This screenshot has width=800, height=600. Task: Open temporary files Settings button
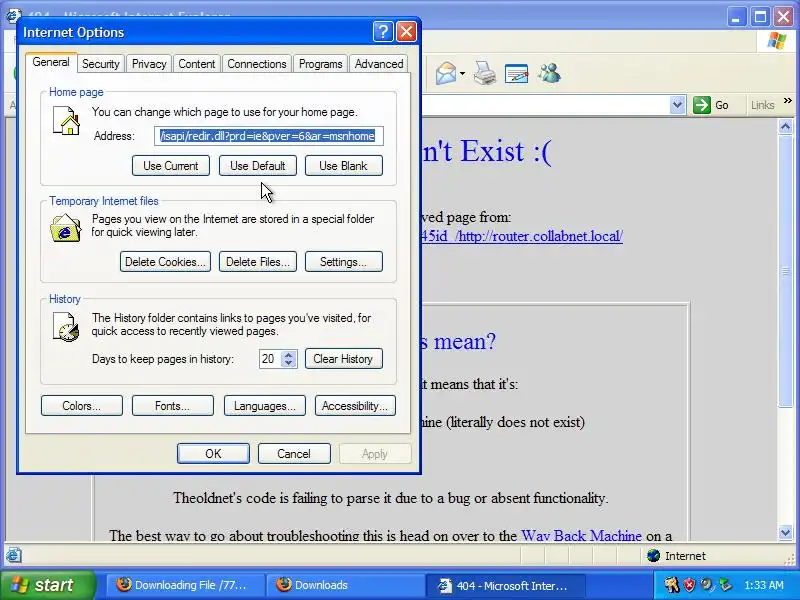[x=343, y=262]
